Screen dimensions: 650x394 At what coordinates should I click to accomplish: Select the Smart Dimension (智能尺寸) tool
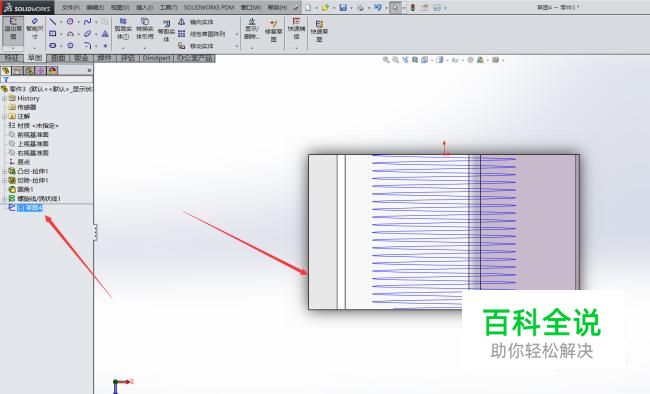34,29
